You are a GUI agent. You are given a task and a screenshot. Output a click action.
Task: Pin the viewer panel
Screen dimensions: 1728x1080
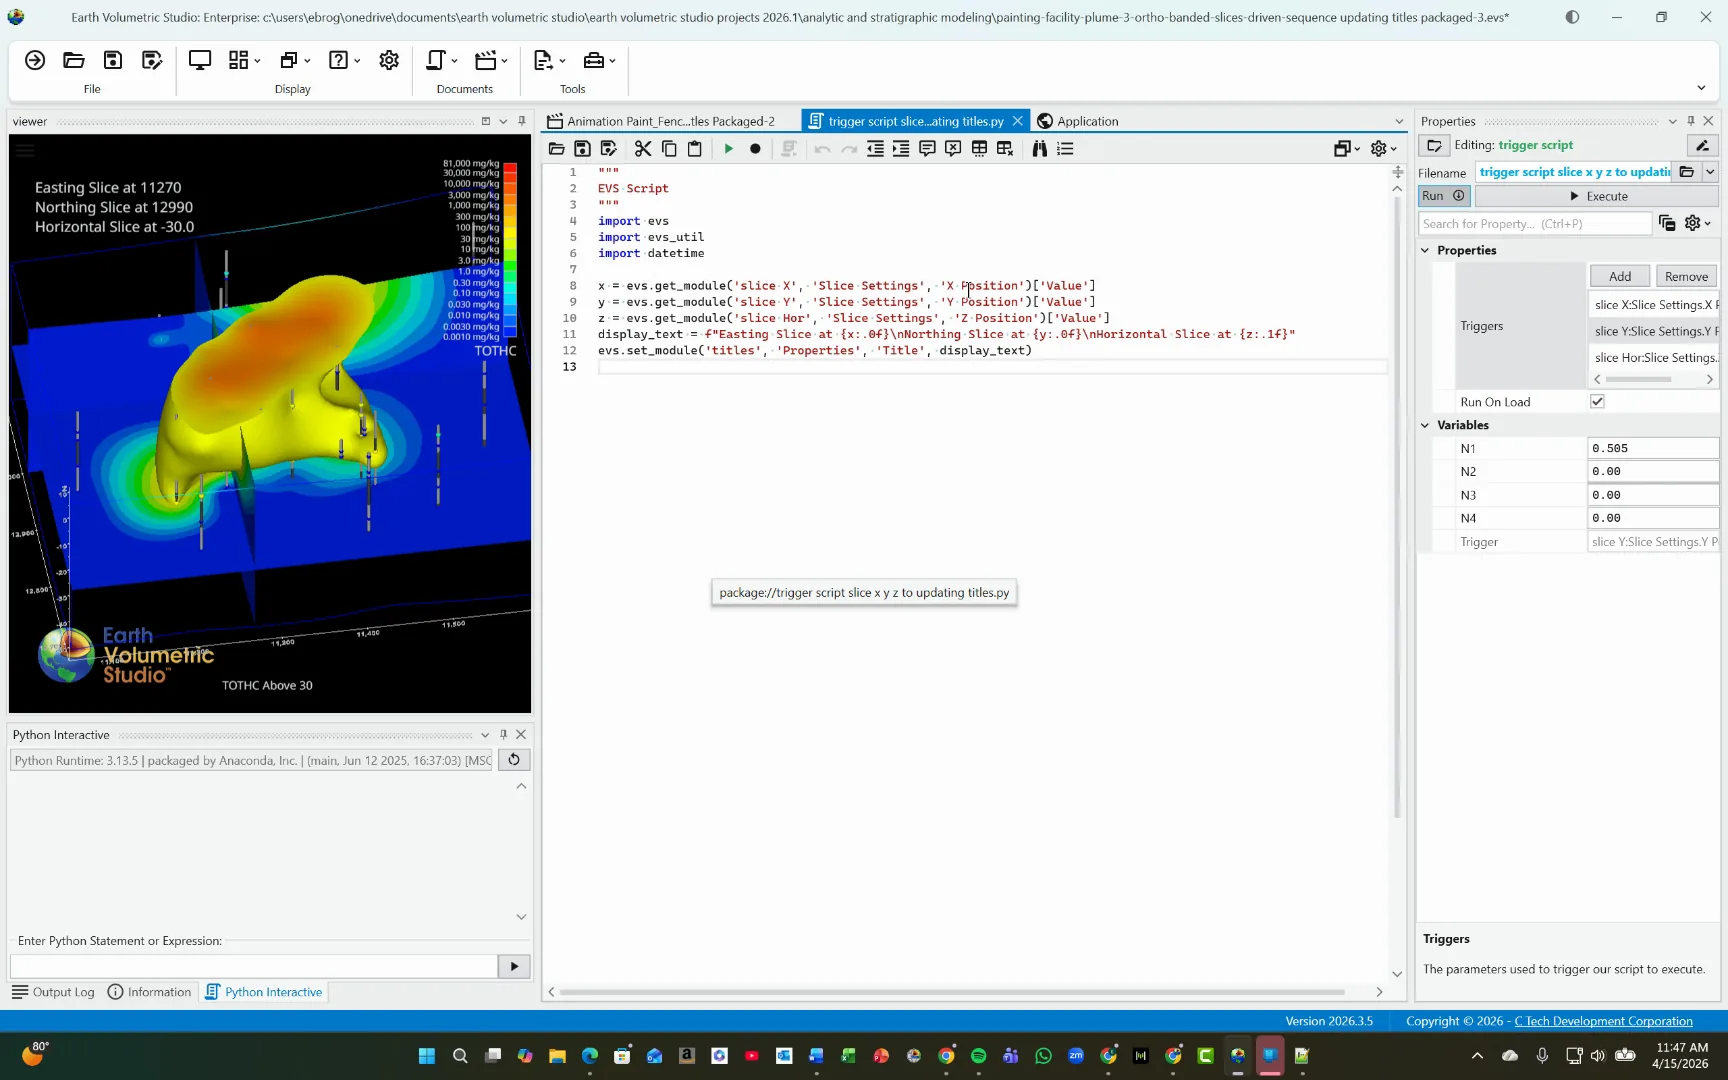pos(522,121)
